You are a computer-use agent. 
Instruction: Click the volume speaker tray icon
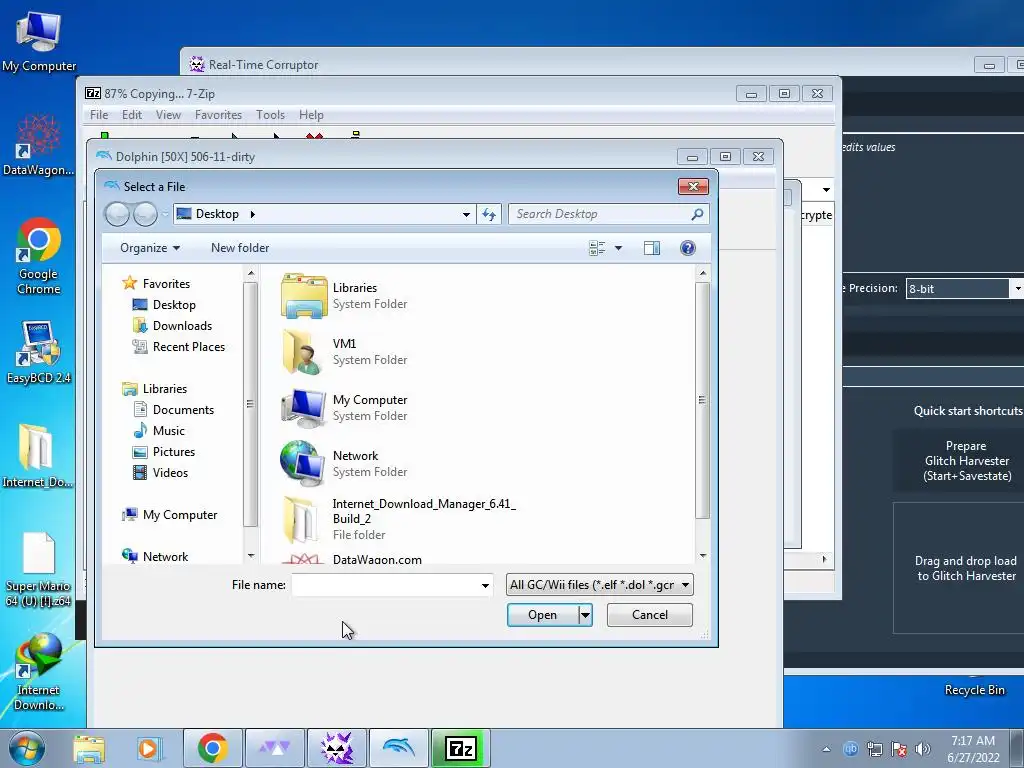click(922, 749)
